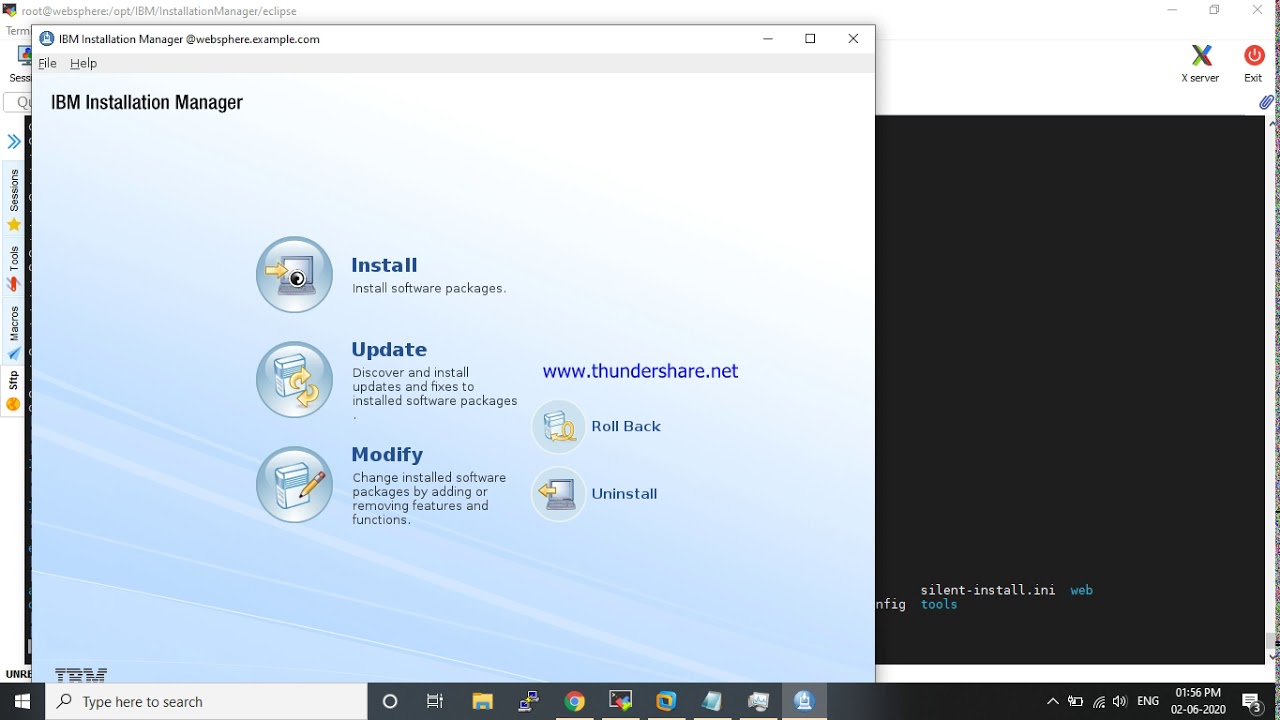Minimize the IBM Installation Manager window

(768, 39)
